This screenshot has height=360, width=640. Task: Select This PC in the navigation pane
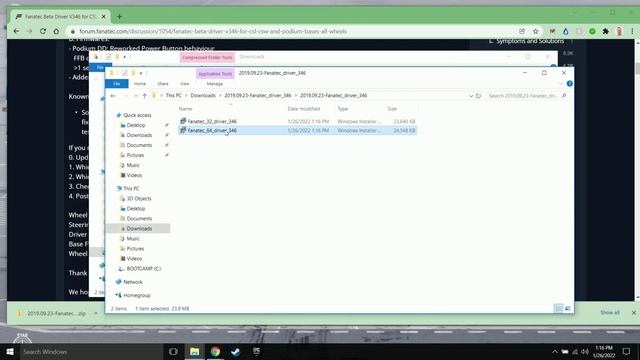click(131, 189)
